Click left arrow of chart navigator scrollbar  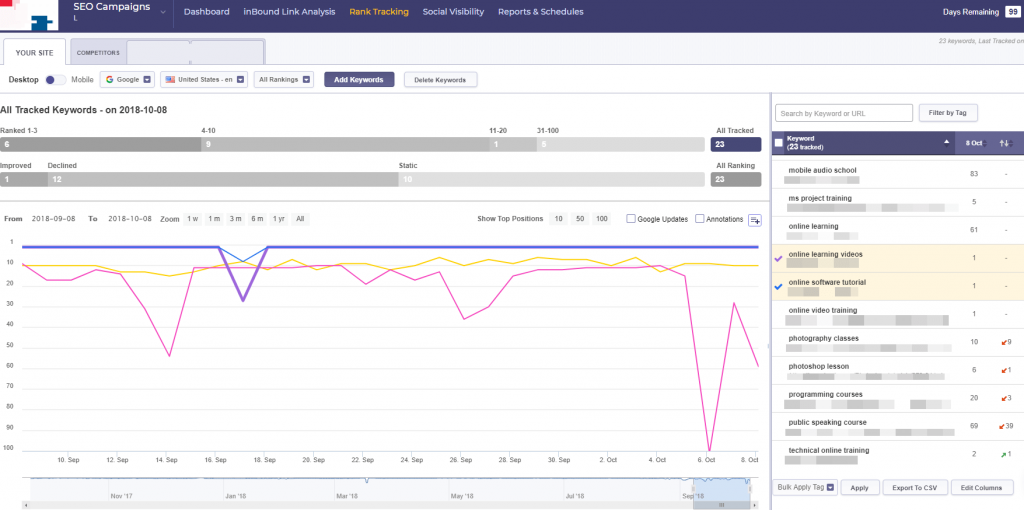coord(25,505)
